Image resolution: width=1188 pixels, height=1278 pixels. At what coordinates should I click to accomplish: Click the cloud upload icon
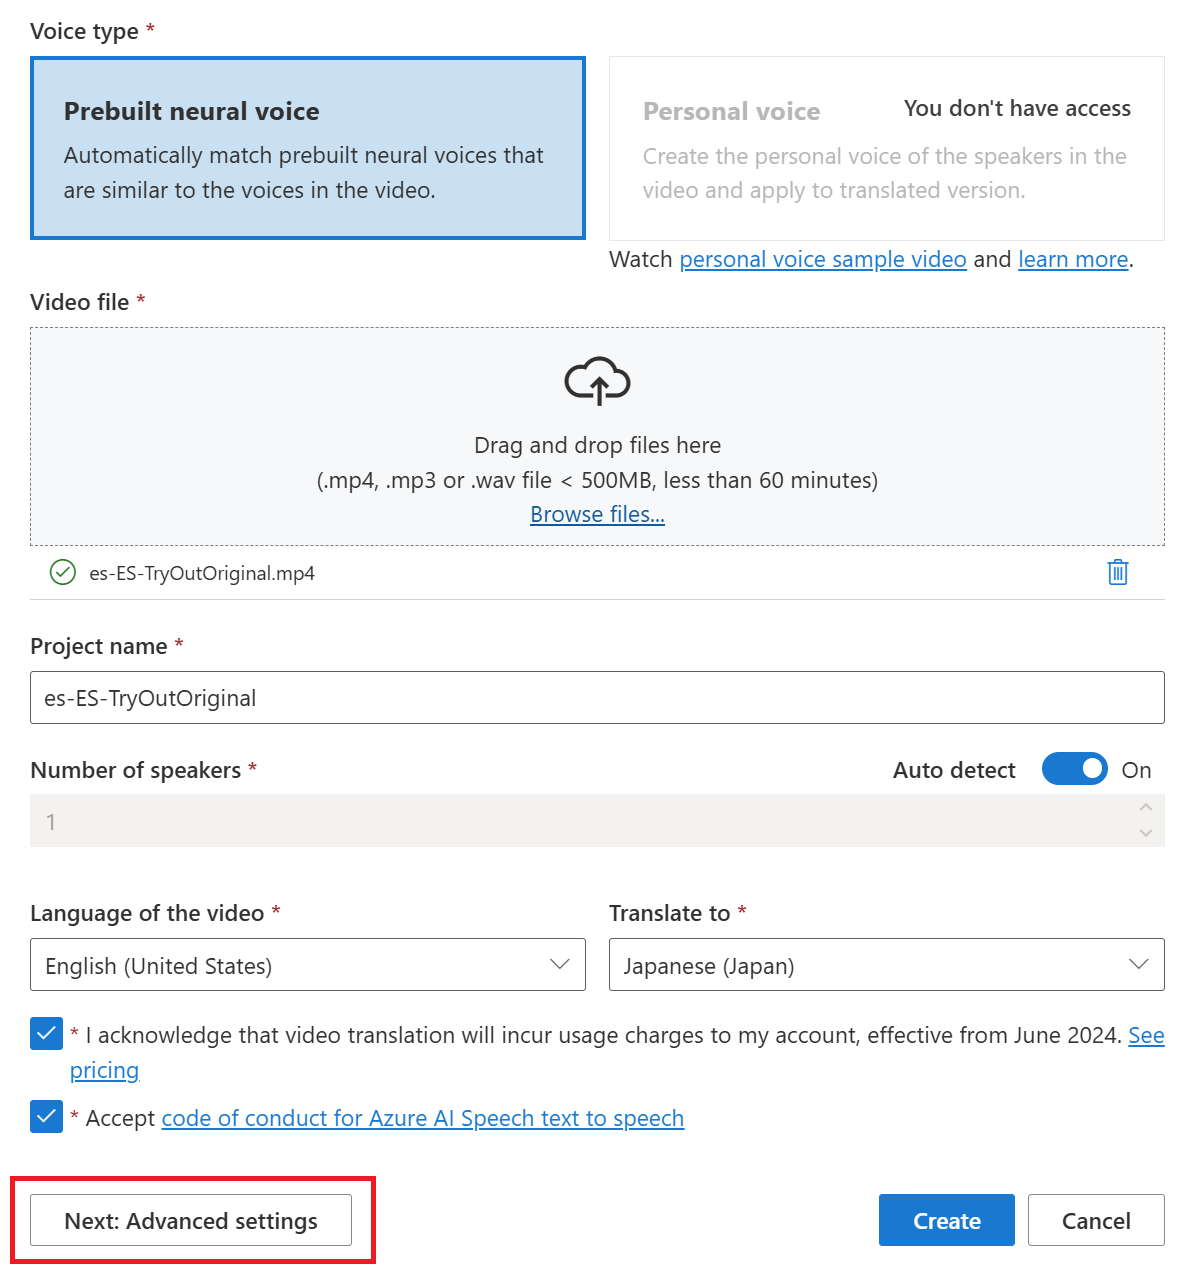pyautogui.click(x=597, y=381)
